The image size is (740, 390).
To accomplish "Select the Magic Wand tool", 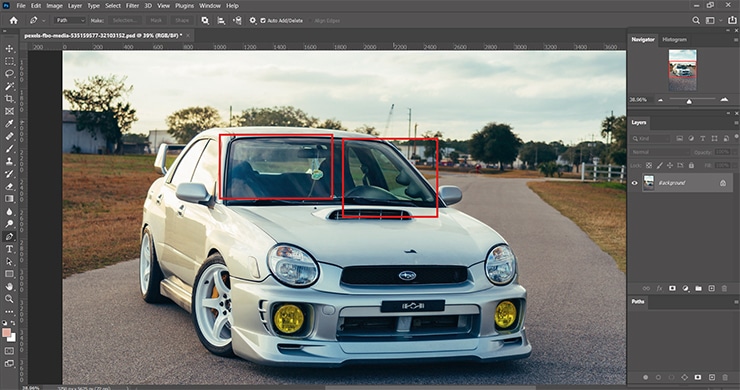I will (9, 86).
